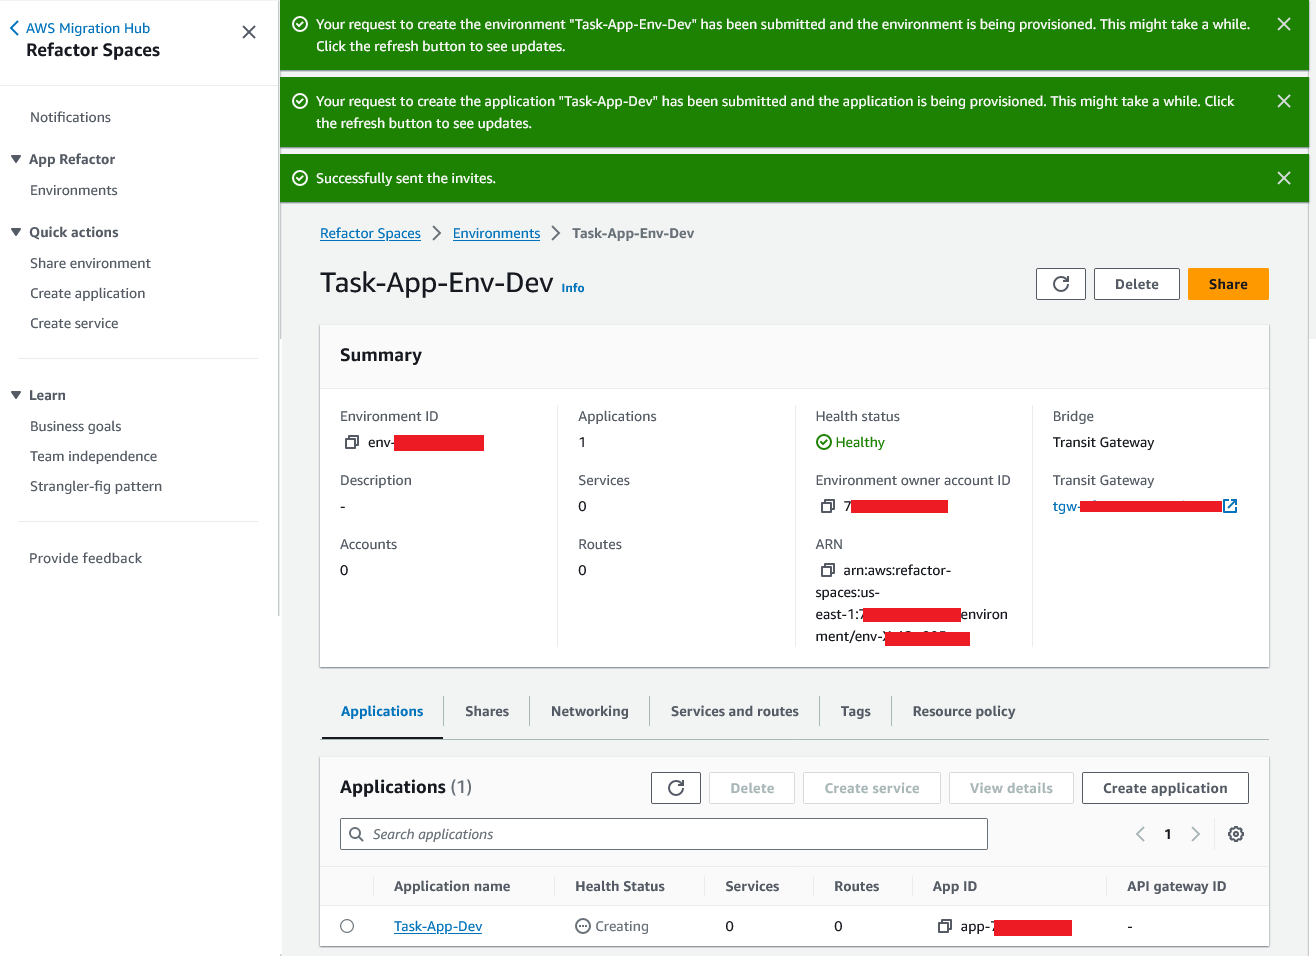Open the Tags tab
The width and height of the screenshot is (1316, 956).
(x=856, y=711)
